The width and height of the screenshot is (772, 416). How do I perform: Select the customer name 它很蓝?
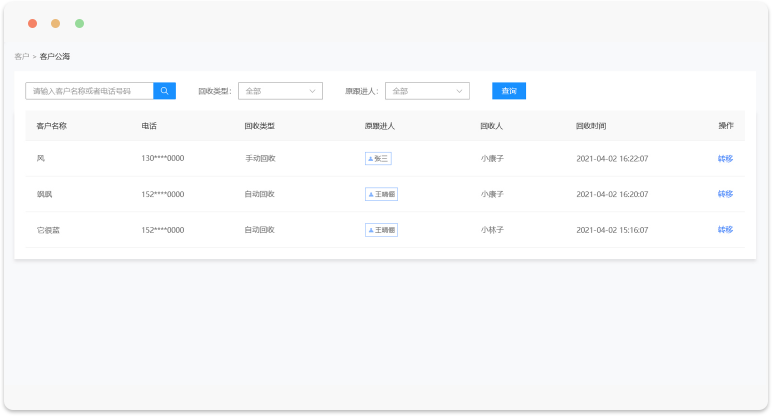[x=49, y=230]
